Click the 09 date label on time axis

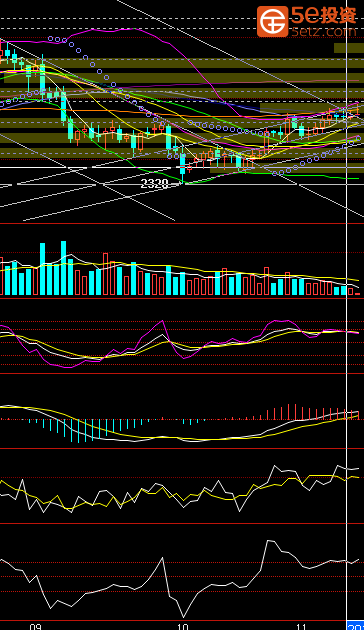click(36, 626)
